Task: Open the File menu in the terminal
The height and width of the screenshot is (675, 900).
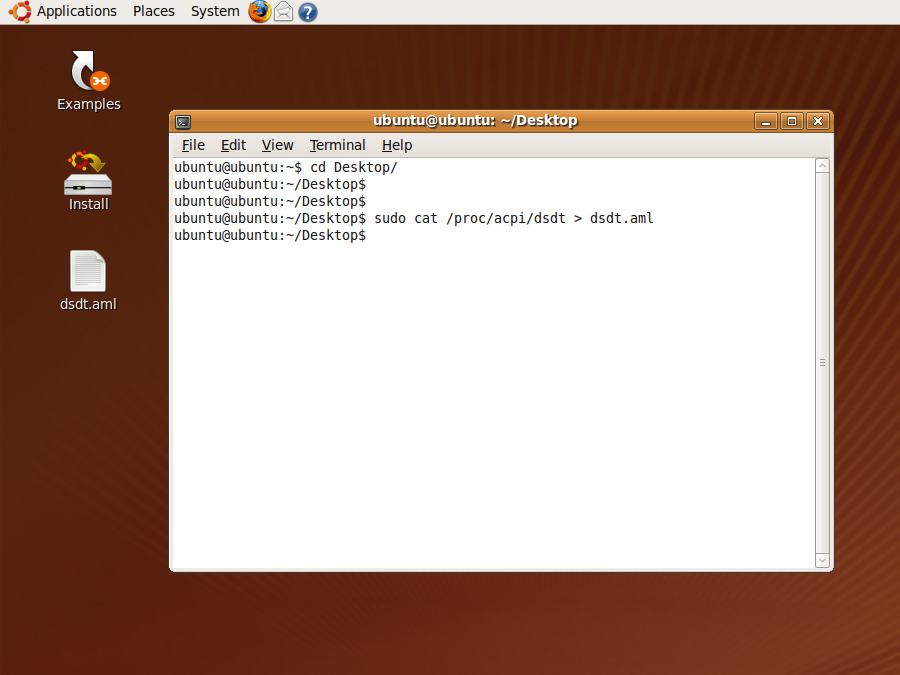Action: pyautogui.click(x=192, y=145)
